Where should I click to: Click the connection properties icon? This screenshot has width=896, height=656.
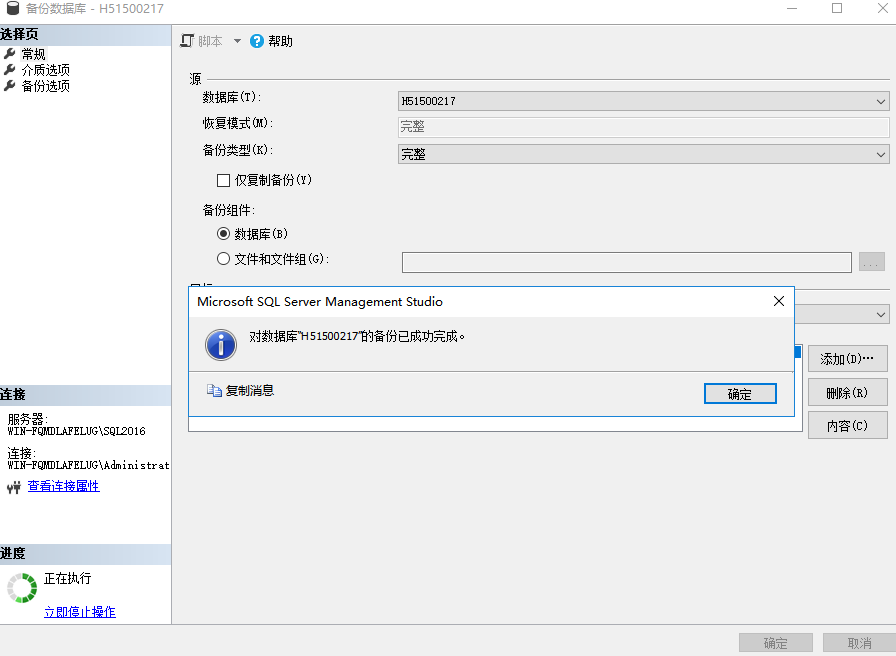(14, 487)
